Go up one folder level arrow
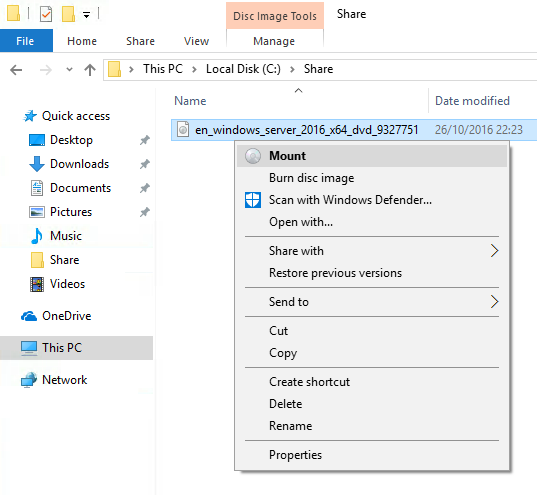The width and height of the screenshot is (537, 495). tap(90, 70)
